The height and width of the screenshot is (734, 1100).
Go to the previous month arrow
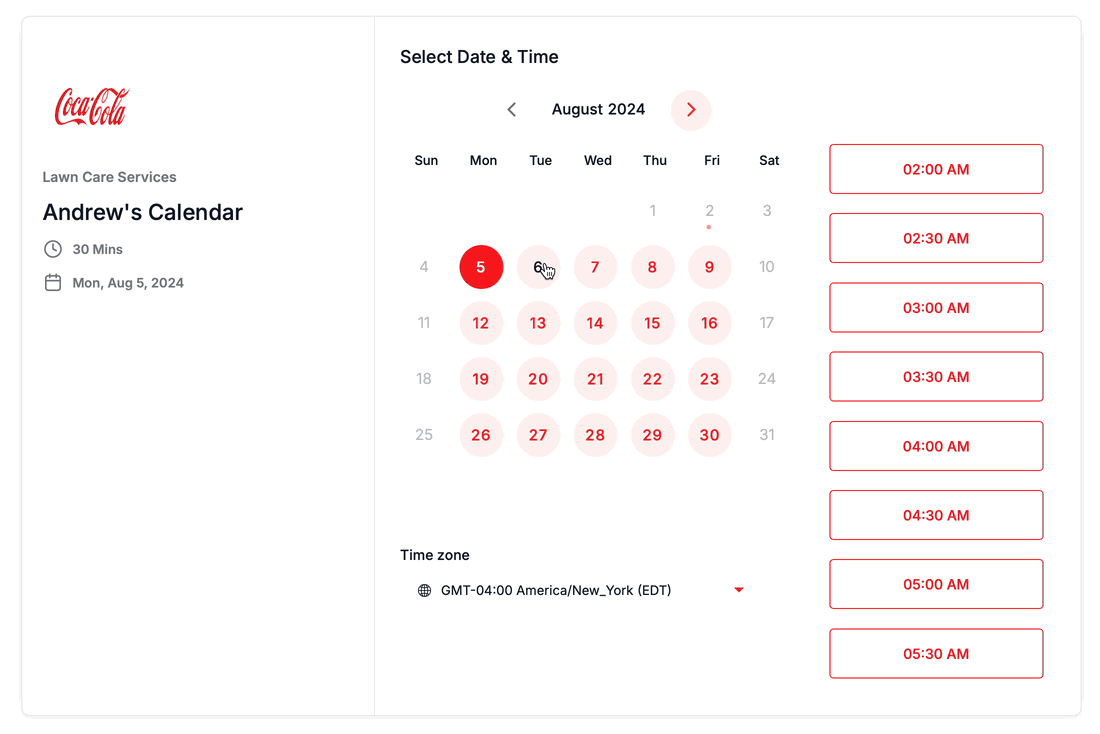[x=511, y=109]
